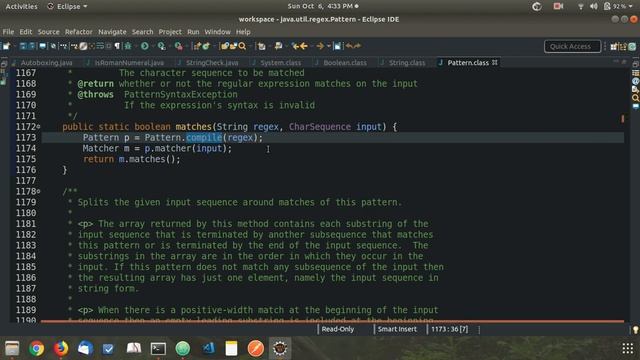Screen dimensions: 640x360
Task: Open the Files manager from the dock
Action: [12, 349]
